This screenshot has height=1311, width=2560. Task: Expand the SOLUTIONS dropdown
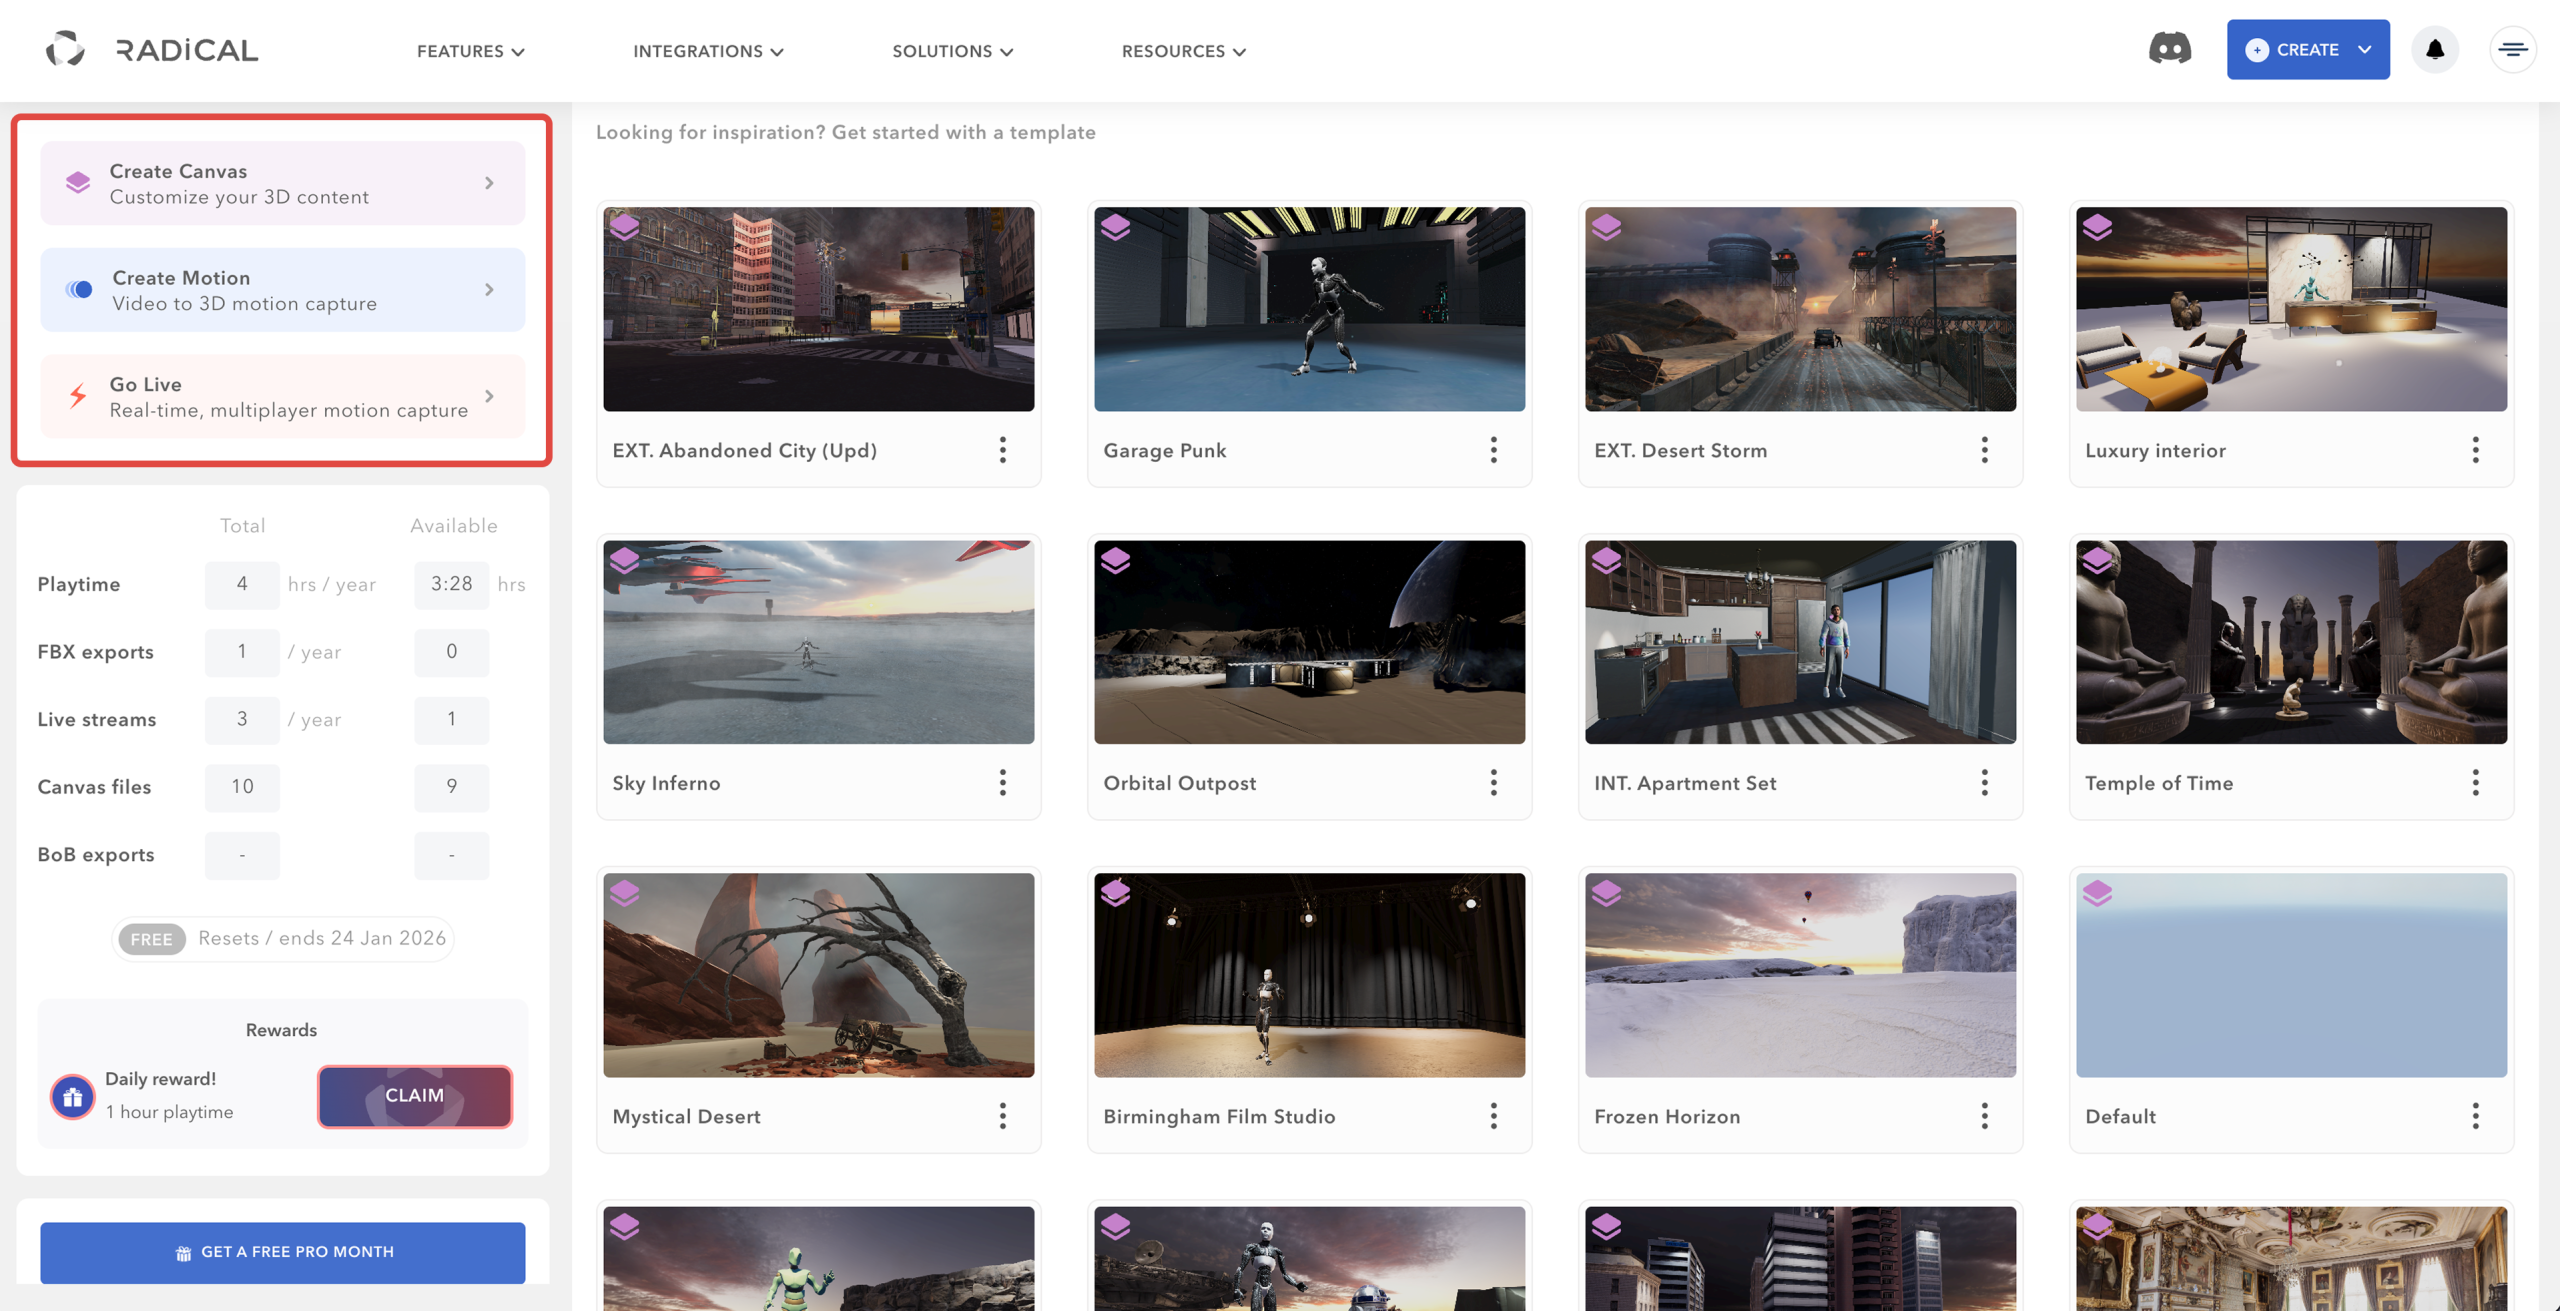click(952, 51)
